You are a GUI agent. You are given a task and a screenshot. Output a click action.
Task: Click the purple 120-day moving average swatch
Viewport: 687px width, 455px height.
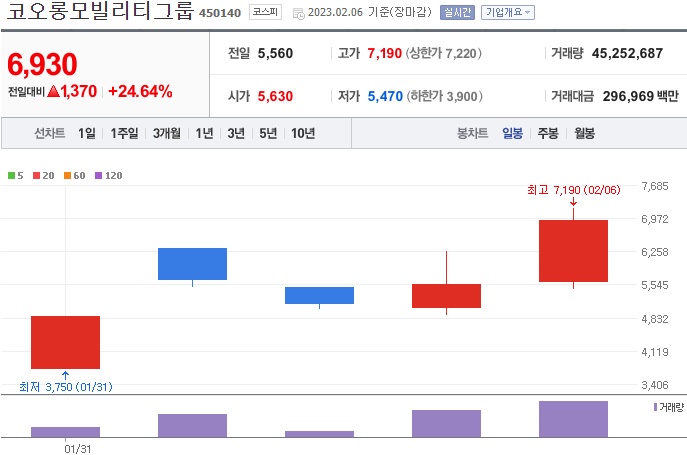point(99,176)
